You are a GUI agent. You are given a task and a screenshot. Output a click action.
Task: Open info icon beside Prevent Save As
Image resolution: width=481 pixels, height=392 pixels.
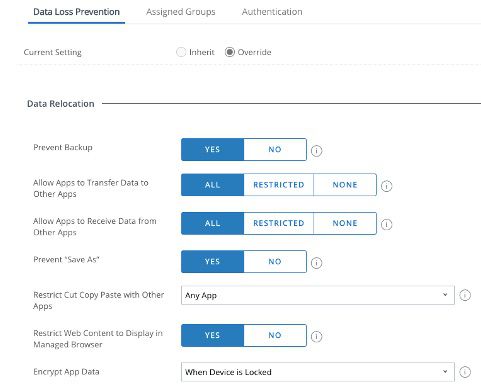click(316, 263)
